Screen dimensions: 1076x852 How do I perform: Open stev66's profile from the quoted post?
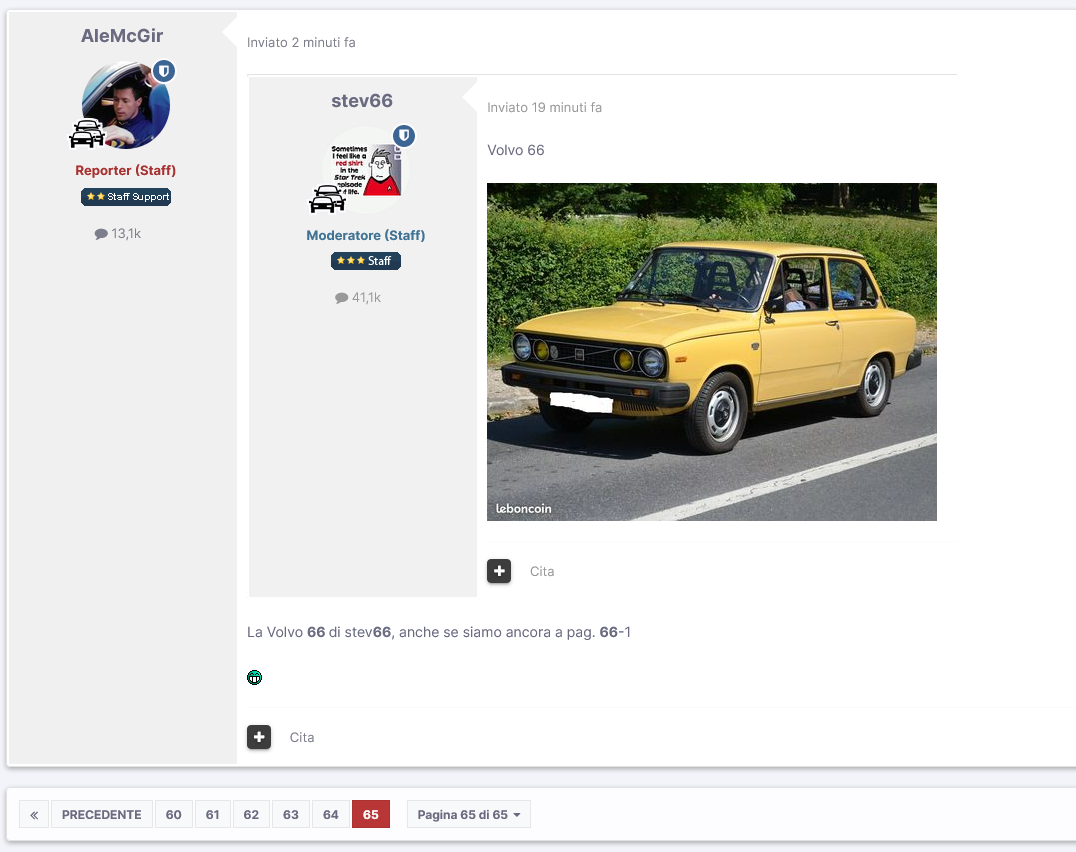[x=362, y=101]
